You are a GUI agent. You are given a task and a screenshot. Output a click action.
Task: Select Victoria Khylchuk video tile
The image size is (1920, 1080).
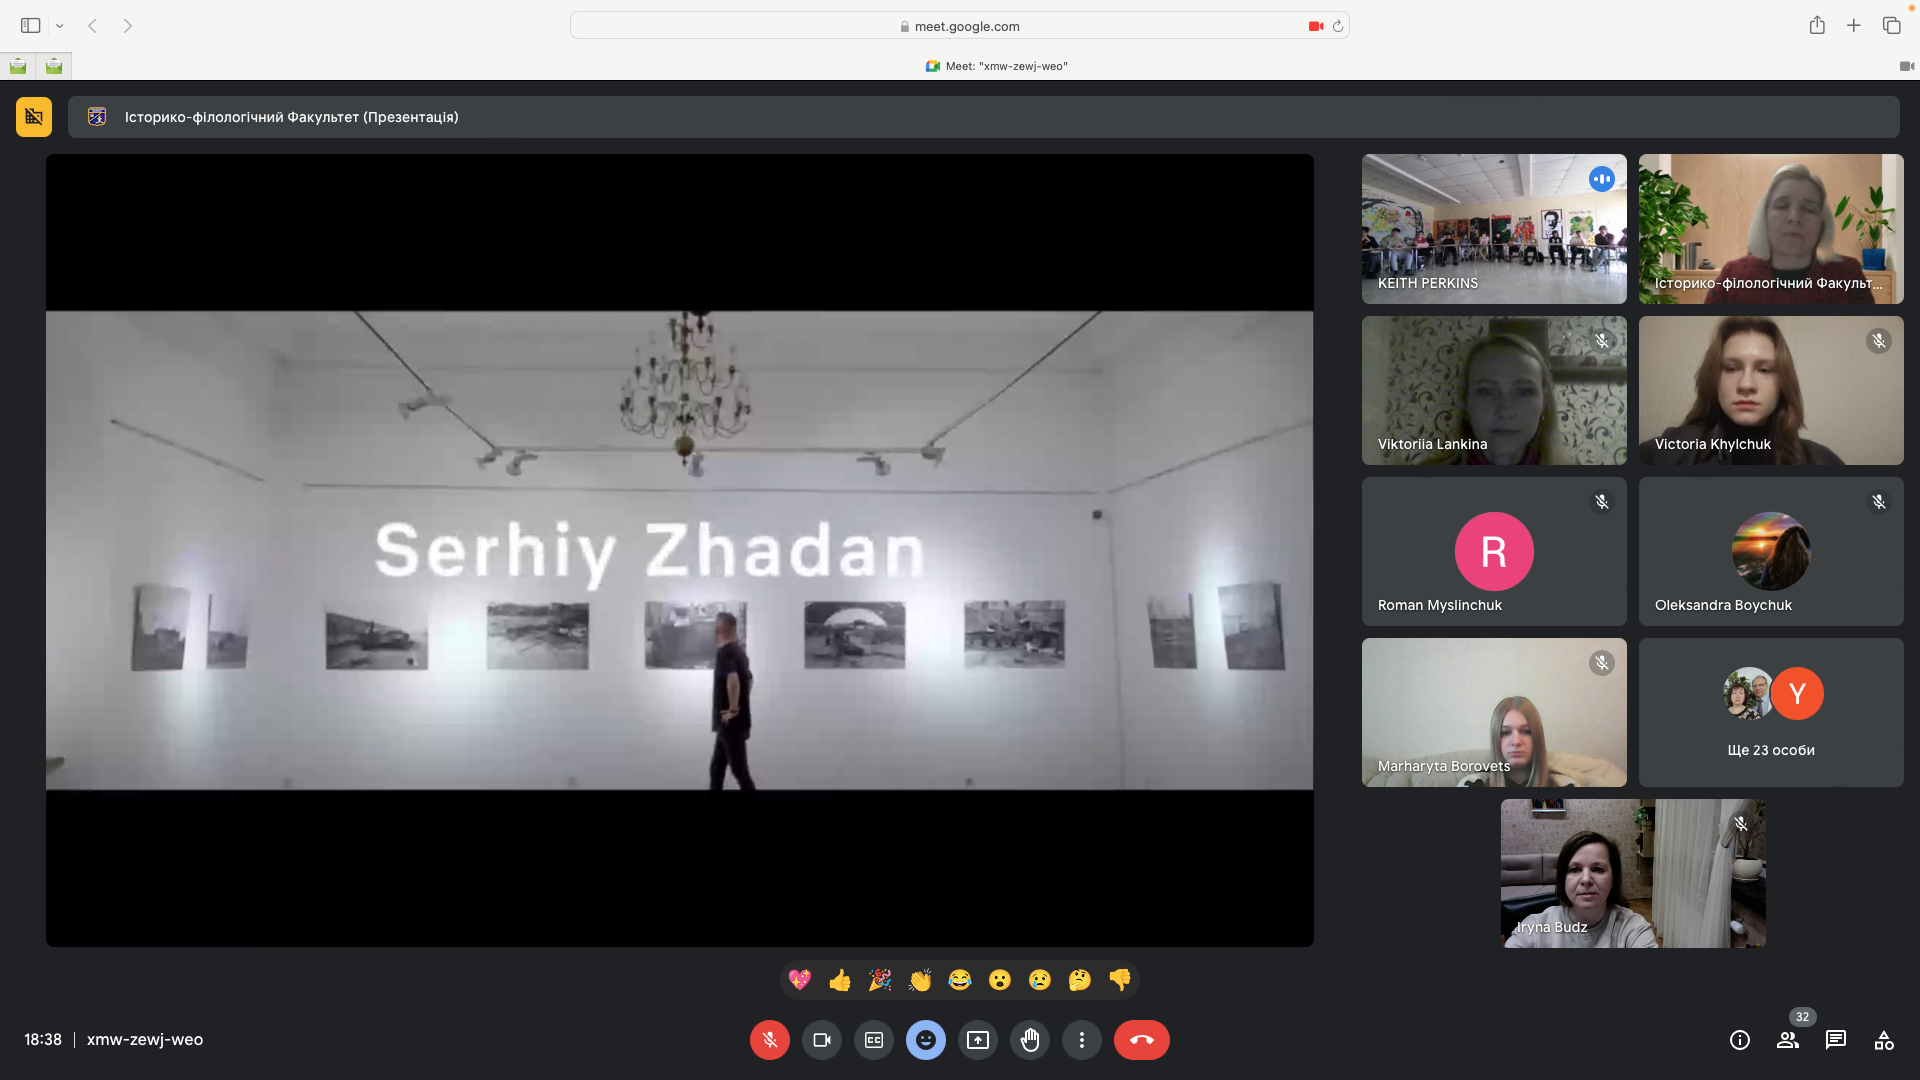click(x=1771, y=390)
